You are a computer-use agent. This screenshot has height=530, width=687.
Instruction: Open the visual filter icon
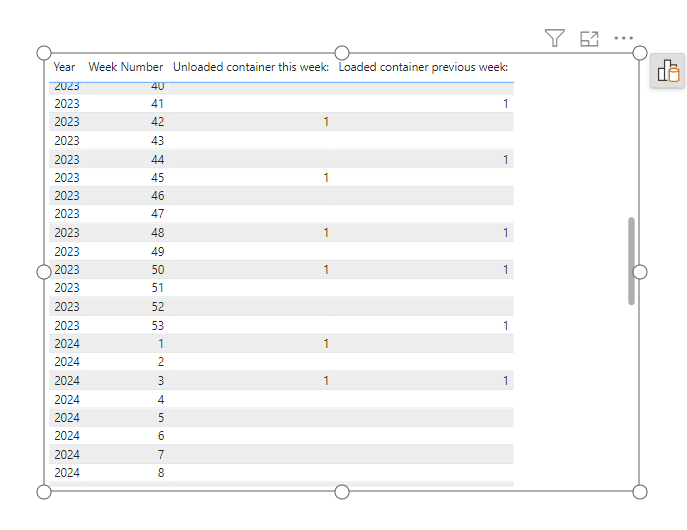coord(554,38)
